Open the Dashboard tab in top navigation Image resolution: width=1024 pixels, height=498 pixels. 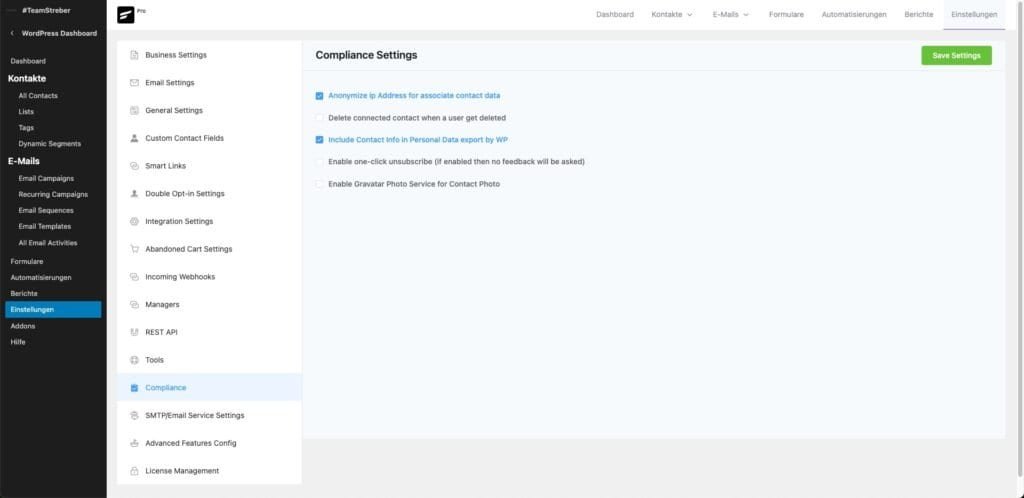[615, 14]
